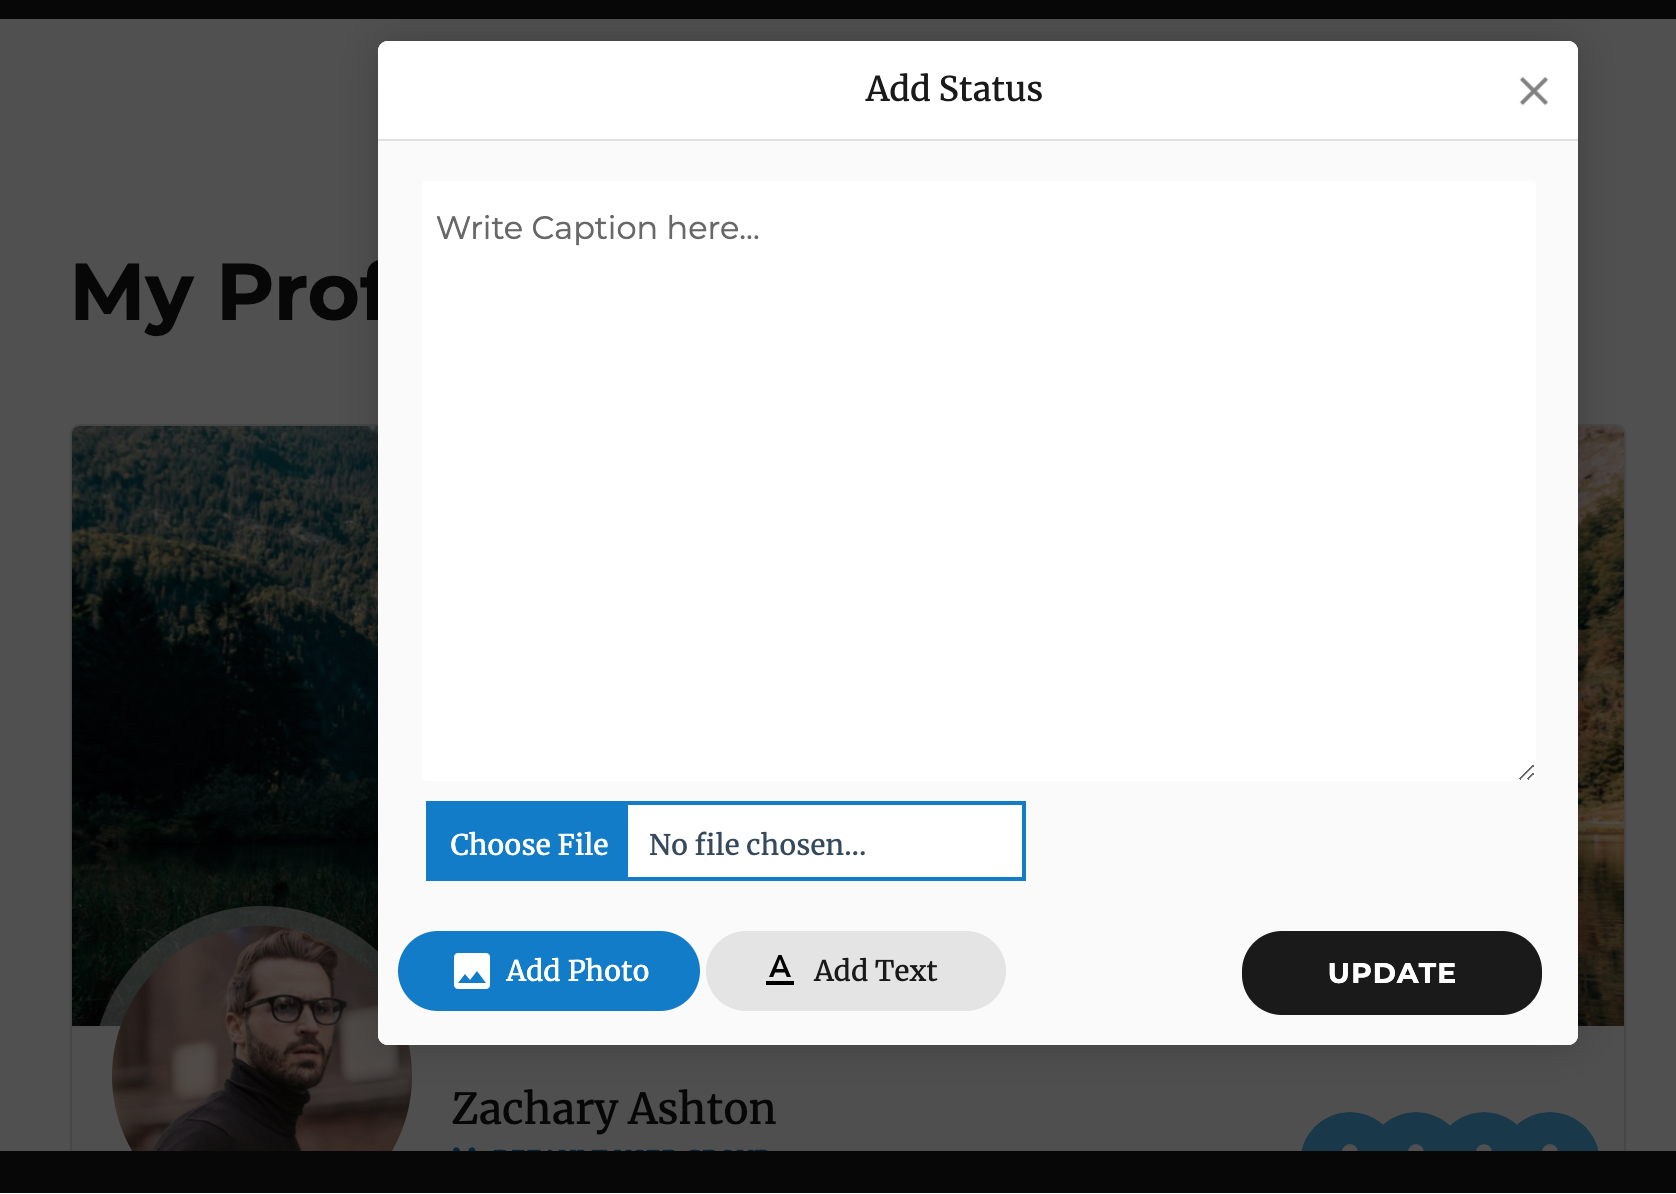Close the Add Status dialog
1676x1194 pixels.
(1533, 91)
